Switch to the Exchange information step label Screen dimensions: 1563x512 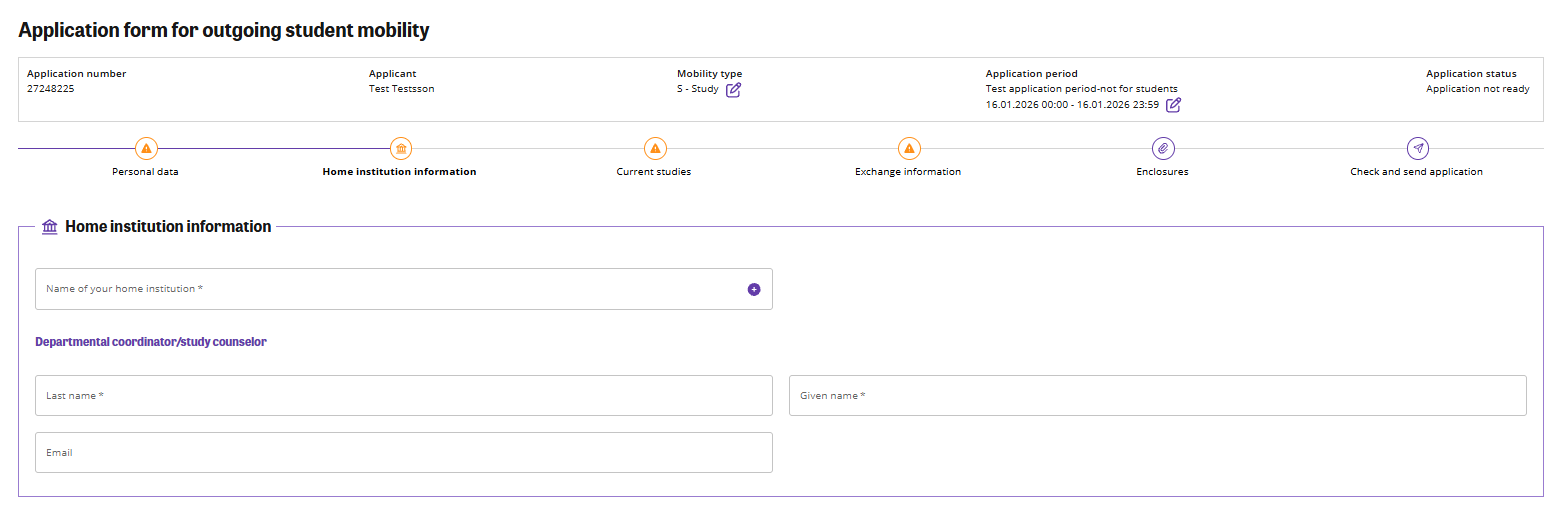pyautogui.click(x=908, y=172)
